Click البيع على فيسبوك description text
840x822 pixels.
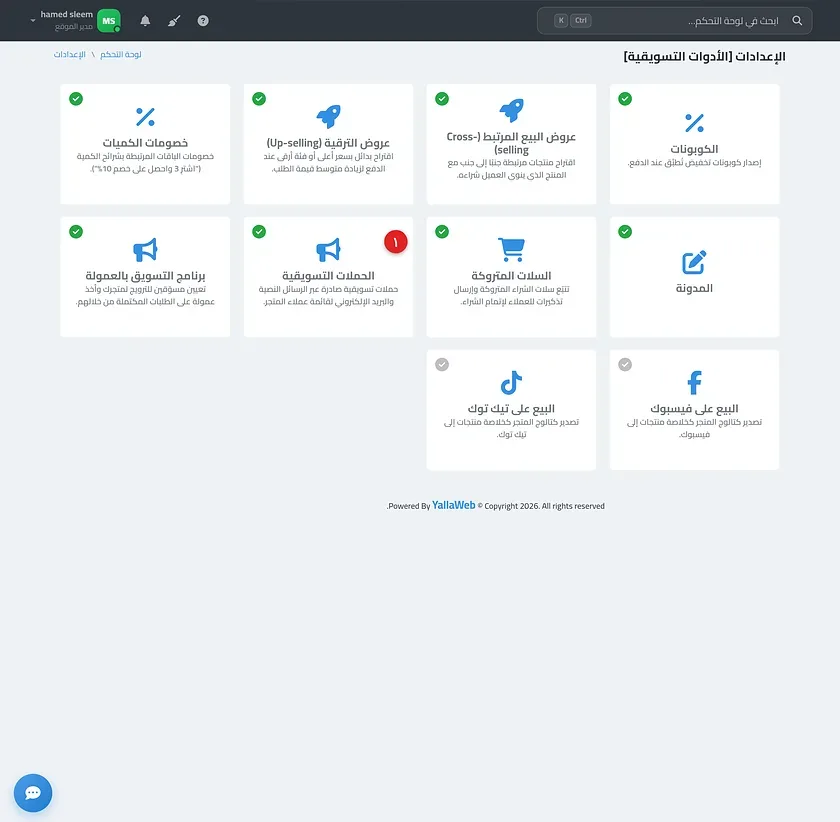[694, 428]
